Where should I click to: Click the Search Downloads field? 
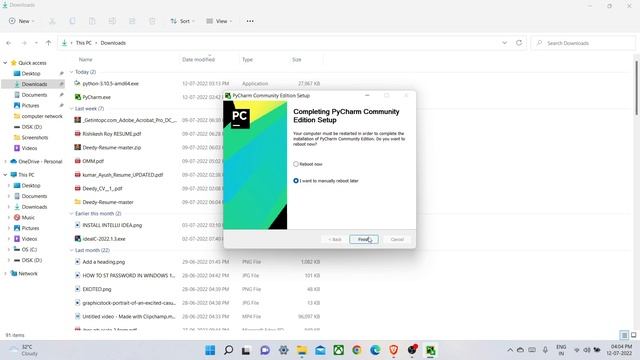click(x=584, y=43)
